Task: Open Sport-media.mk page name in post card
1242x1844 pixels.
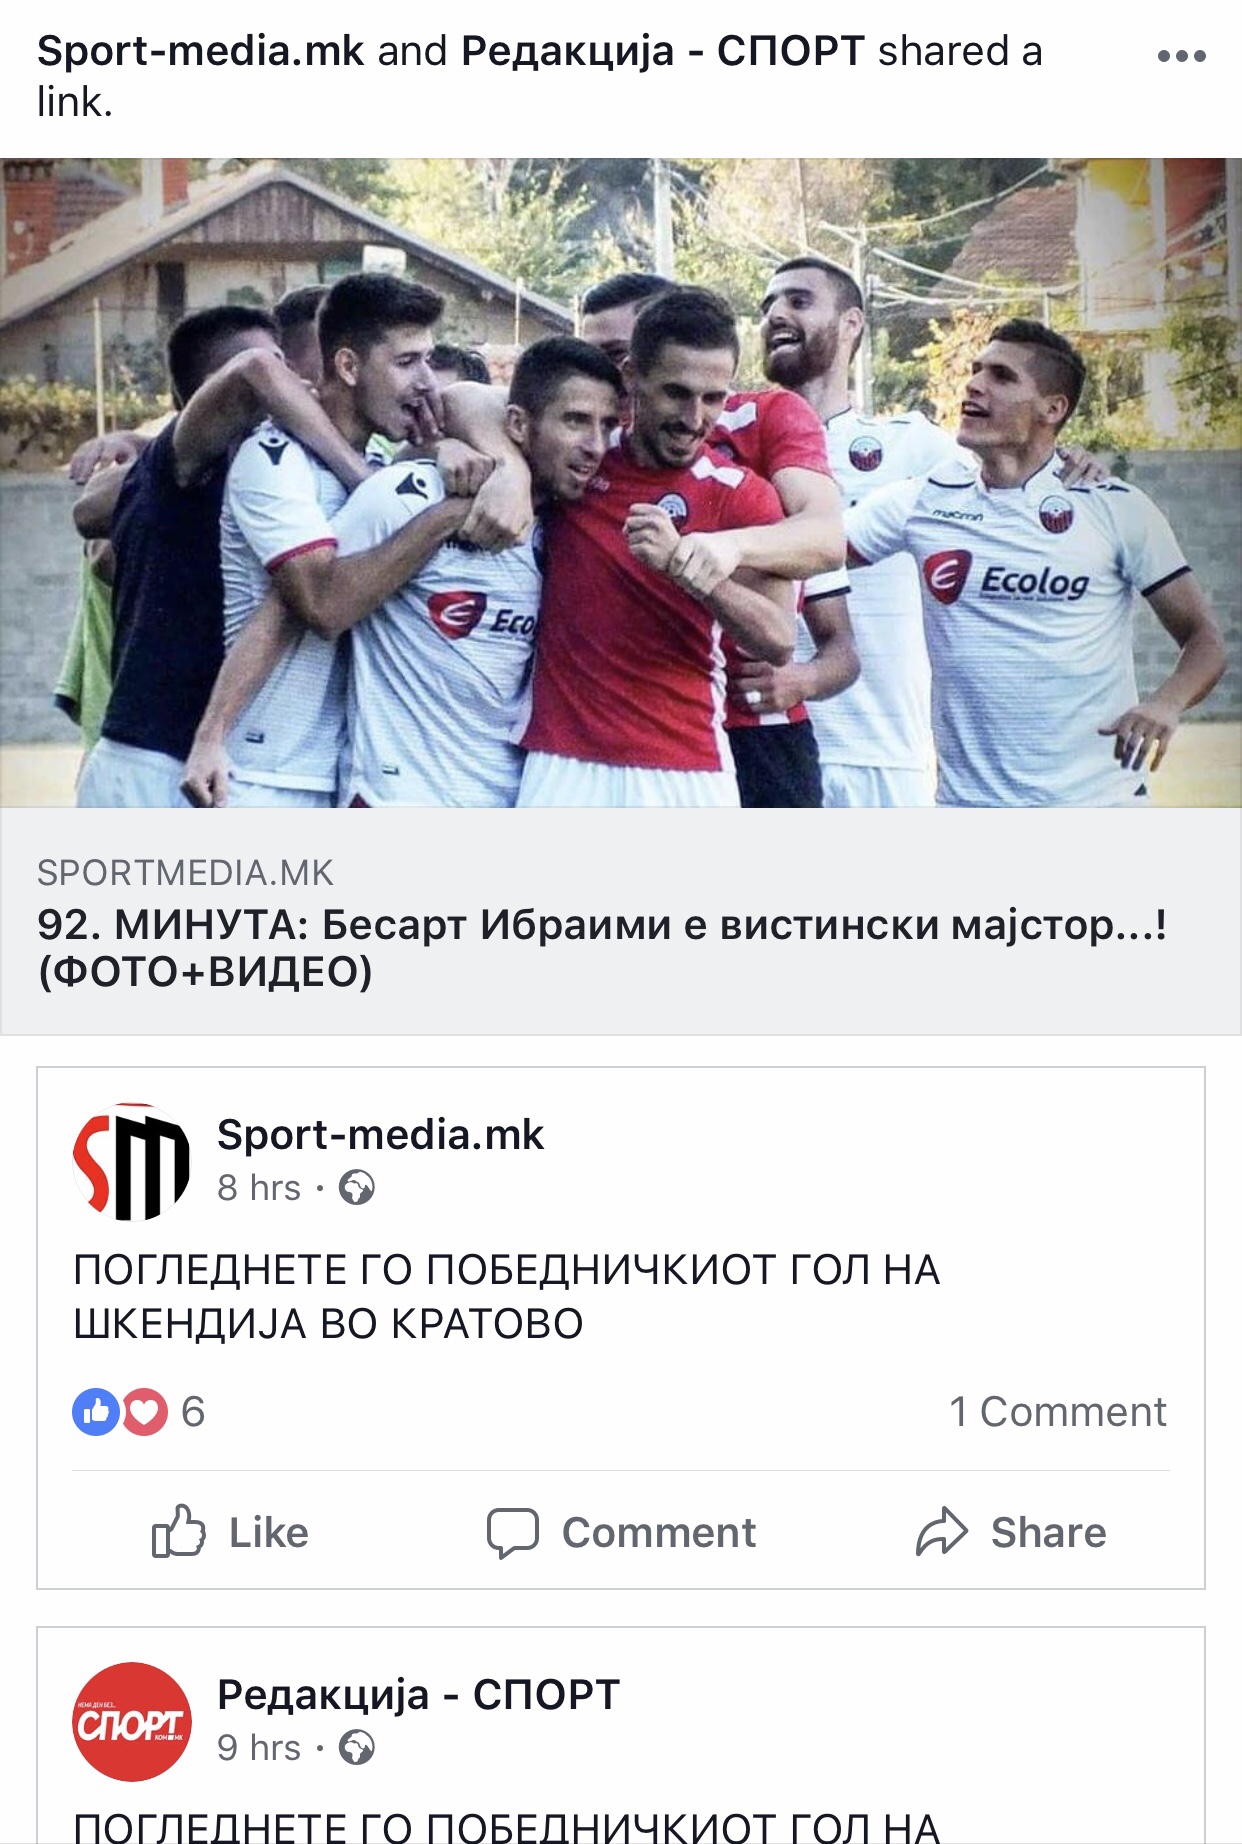Action: (380, 1135)
